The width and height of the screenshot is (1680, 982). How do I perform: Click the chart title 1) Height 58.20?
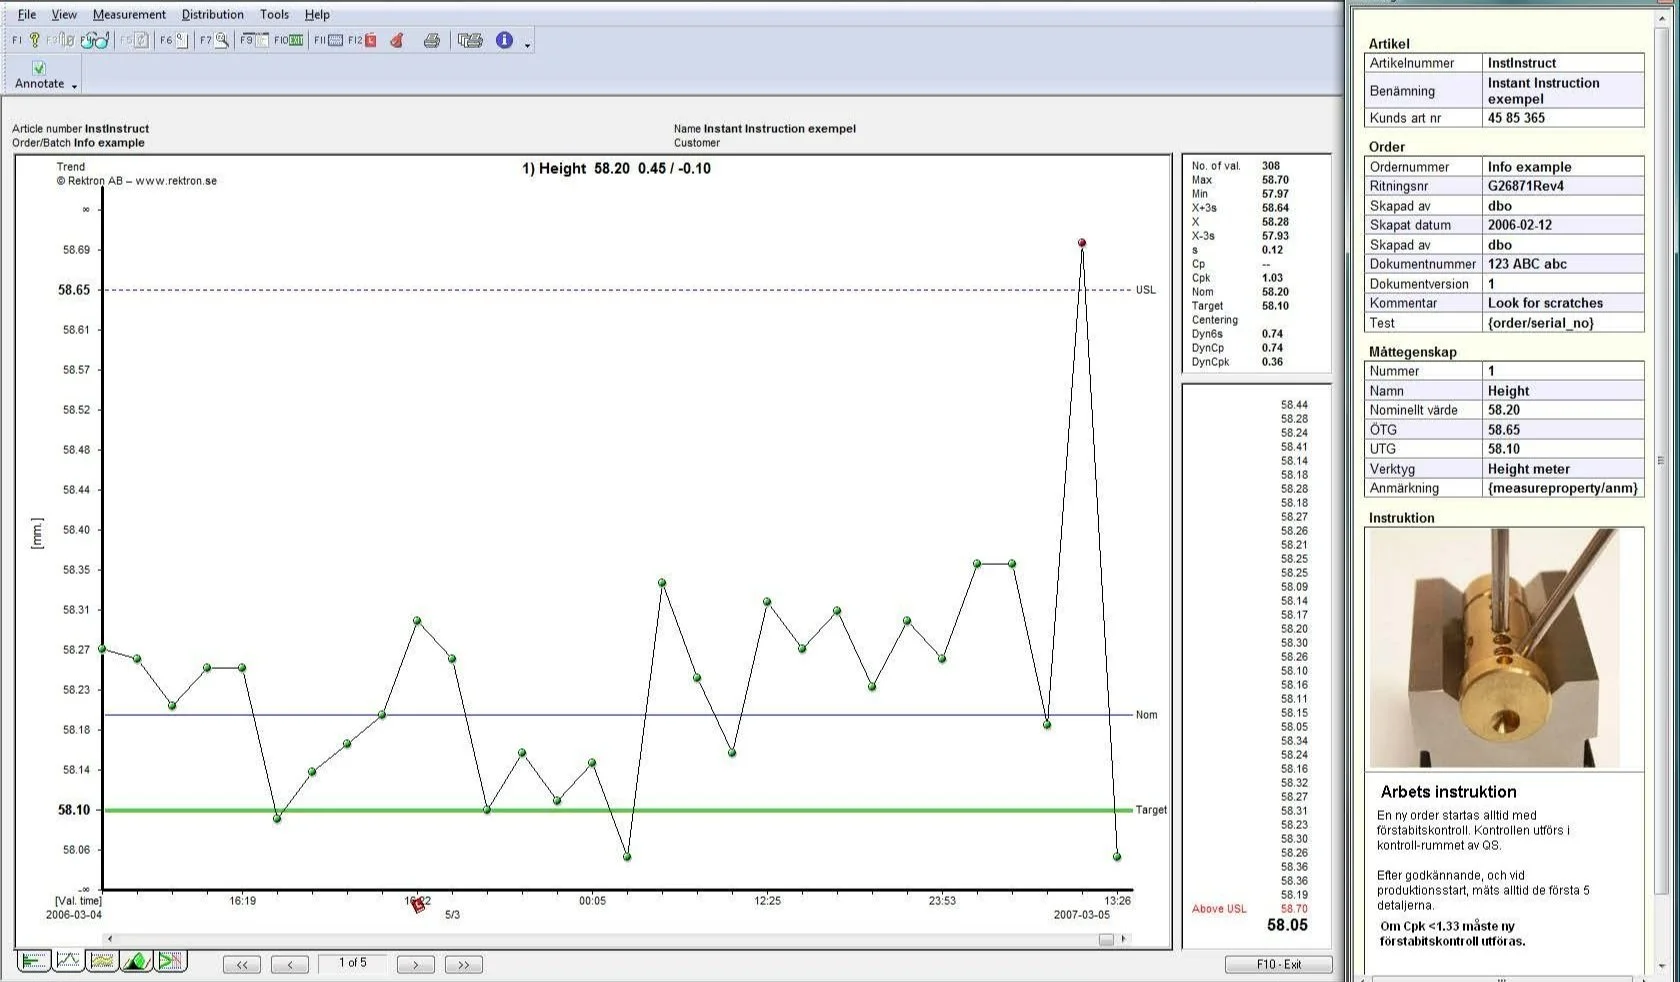pos(616,168)
